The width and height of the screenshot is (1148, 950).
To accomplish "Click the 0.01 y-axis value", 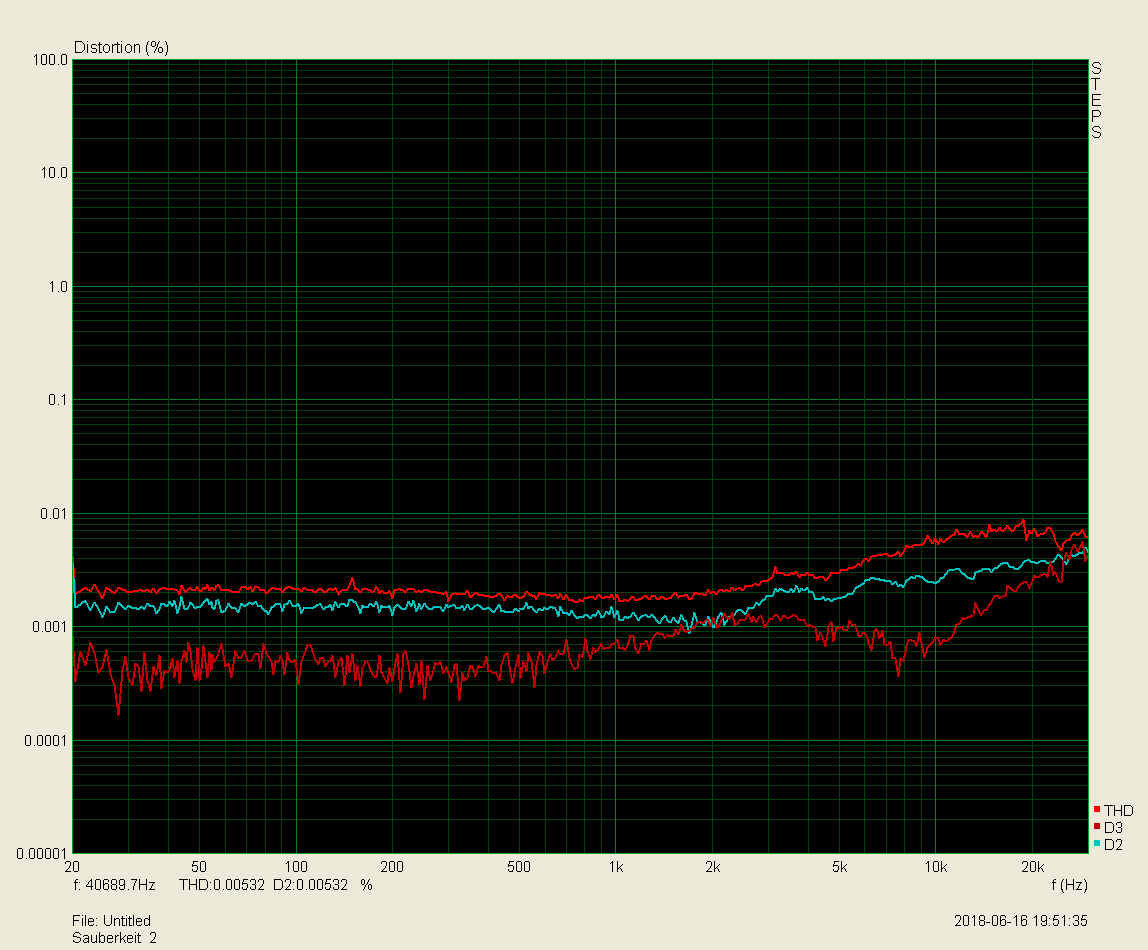I will (53, 514).
